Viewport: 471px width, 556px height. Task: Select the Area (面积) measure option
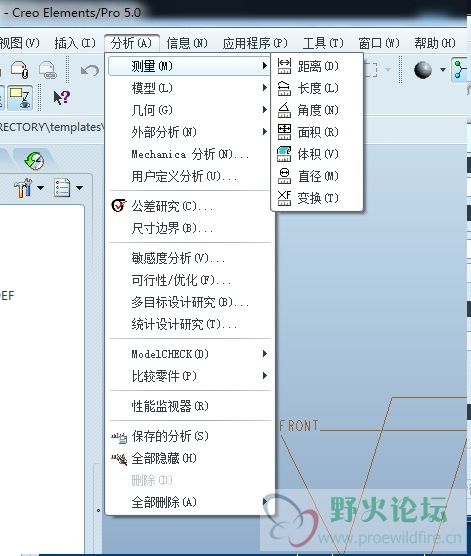317,132
